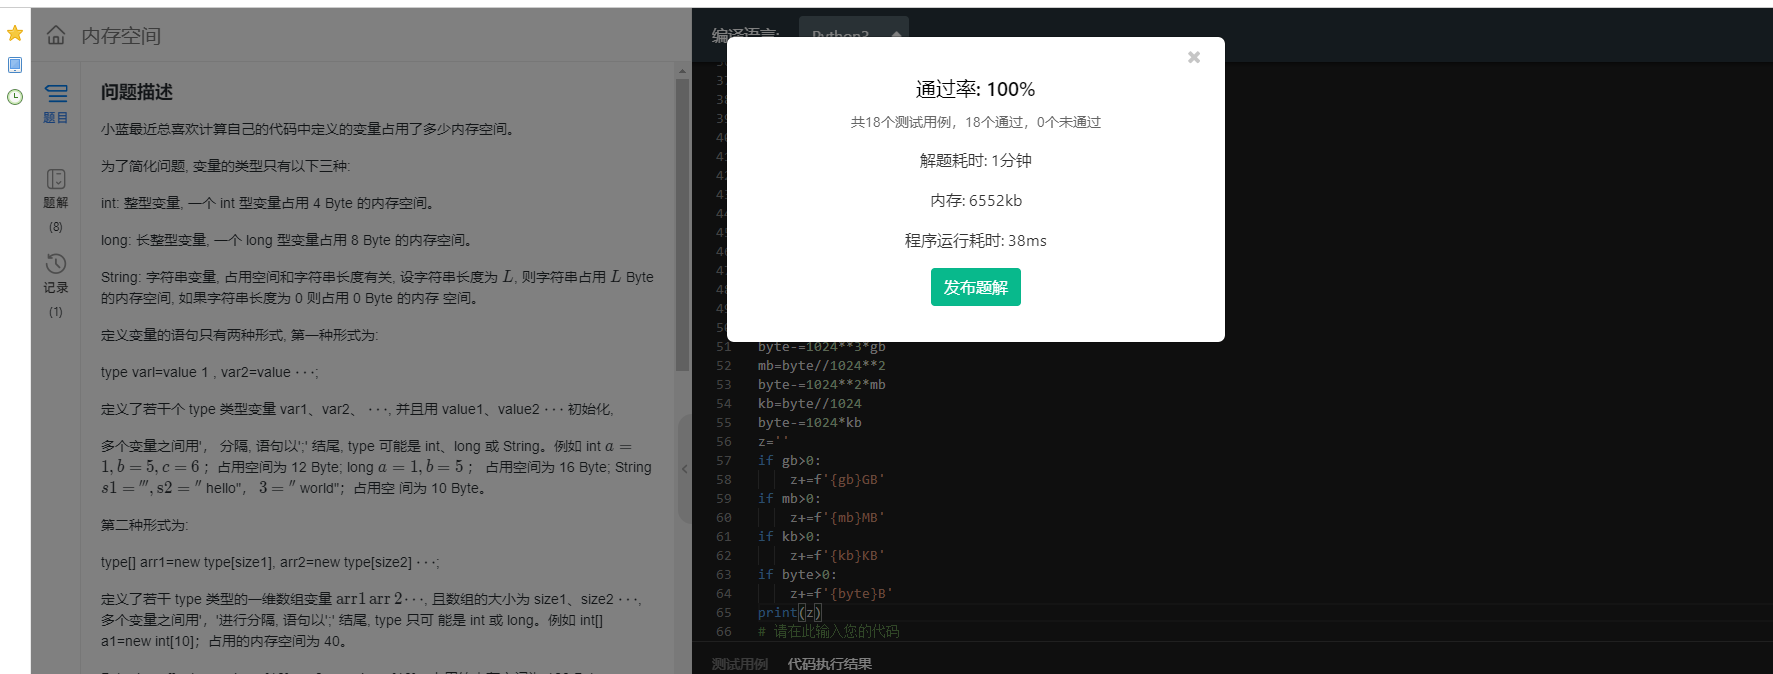Click the 程序运行耗时: 38ms text

[x=976, y=240]
